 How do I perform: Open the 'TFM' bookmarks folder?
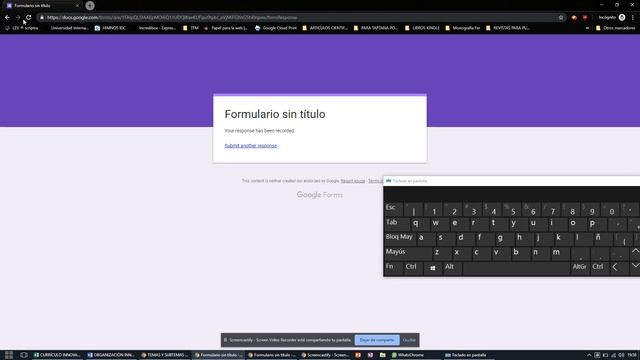point(191,28)
